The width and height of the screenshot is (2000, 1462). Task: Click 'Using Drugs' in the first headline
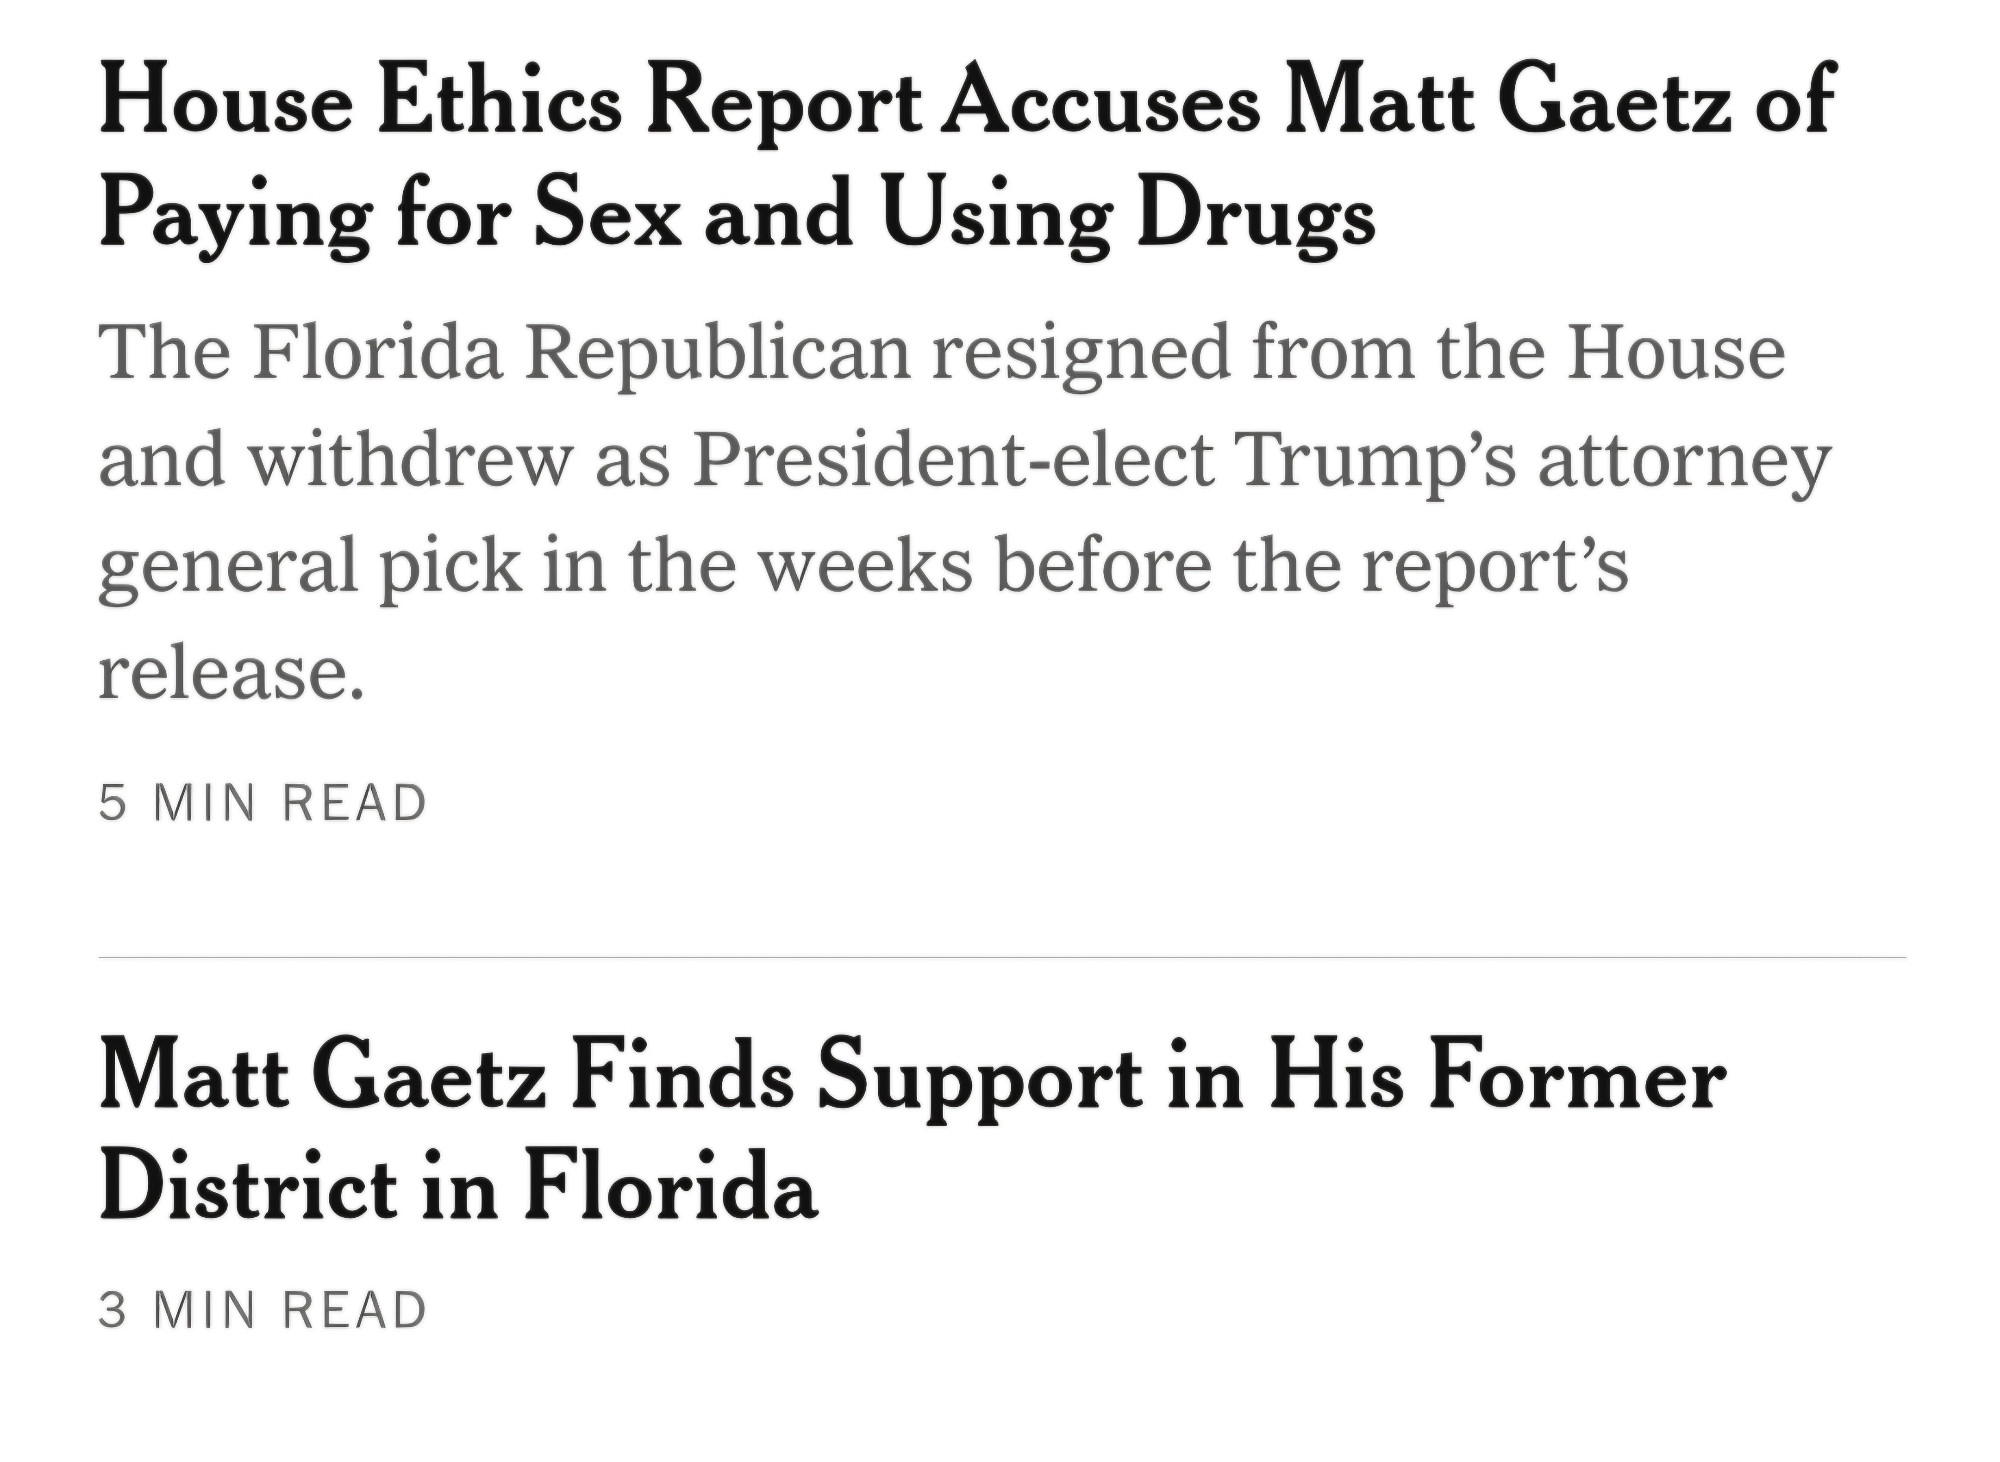pyautogui.click(x=1128, y=214)
